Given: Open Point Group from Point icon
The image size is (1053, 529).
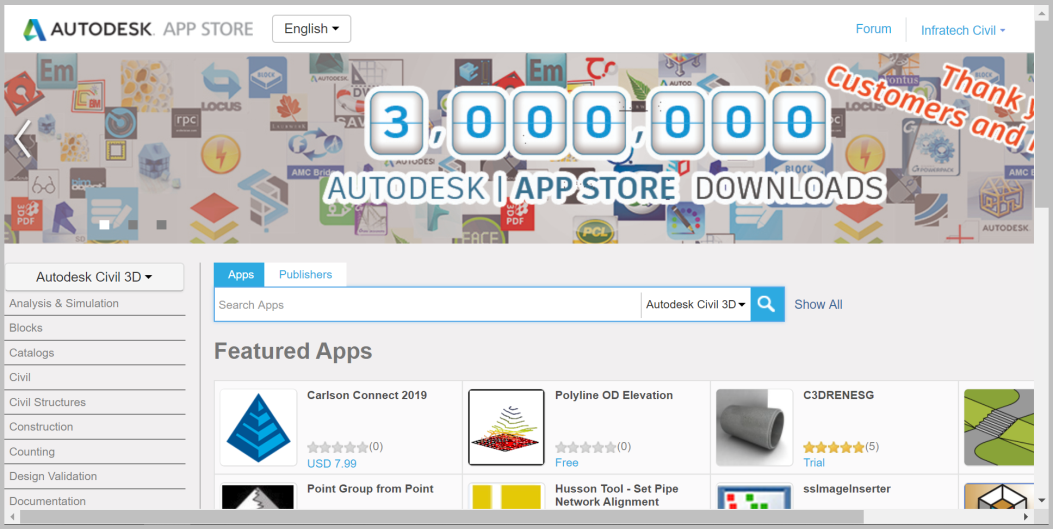Looking at the screenshot, I should (x=259, y=496).
